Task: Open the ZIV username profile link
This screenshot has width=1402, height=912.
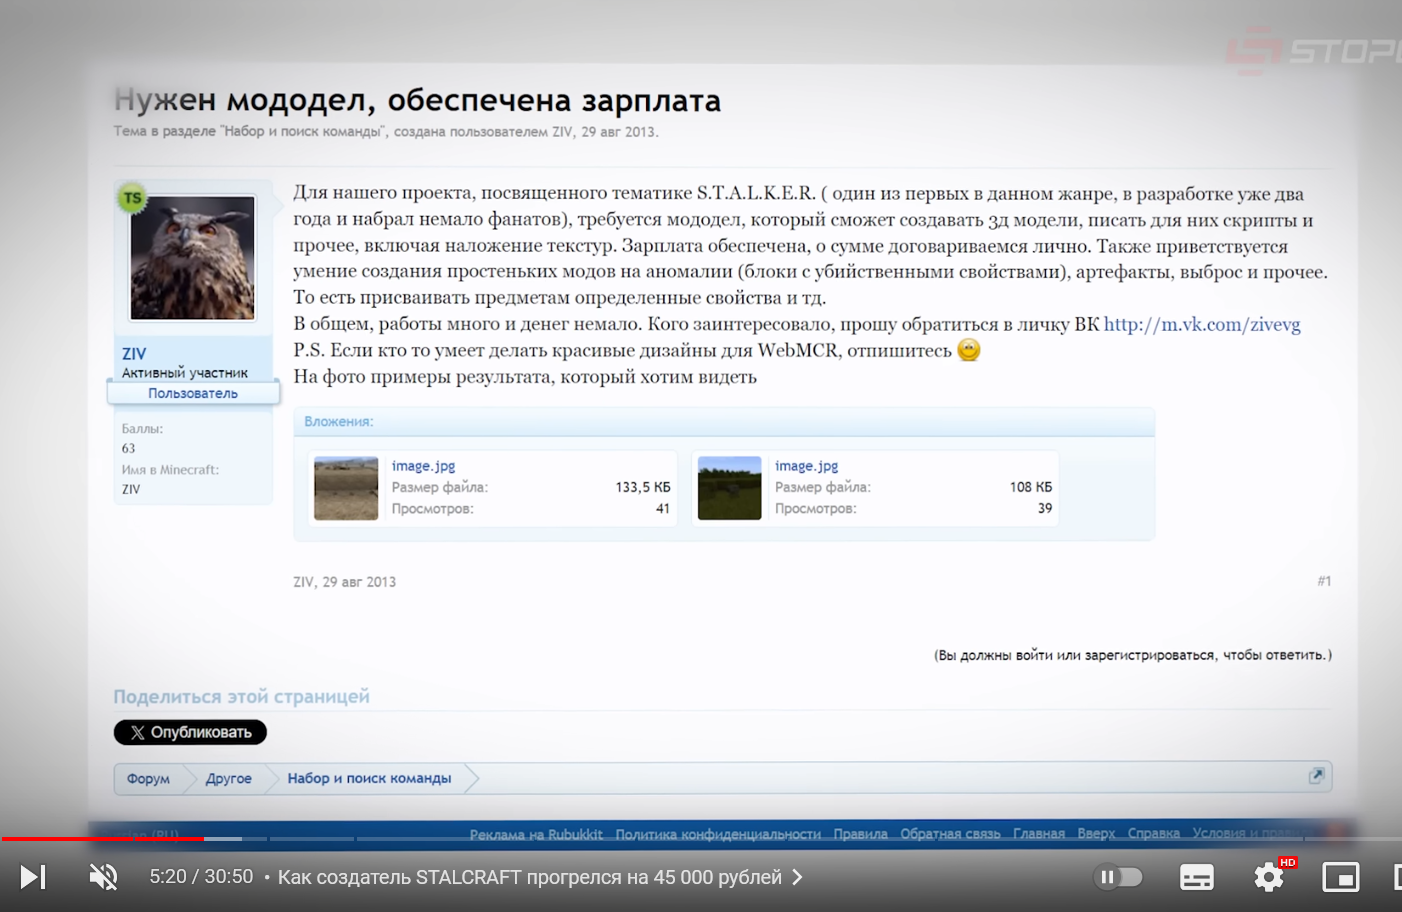Action: 134,354
